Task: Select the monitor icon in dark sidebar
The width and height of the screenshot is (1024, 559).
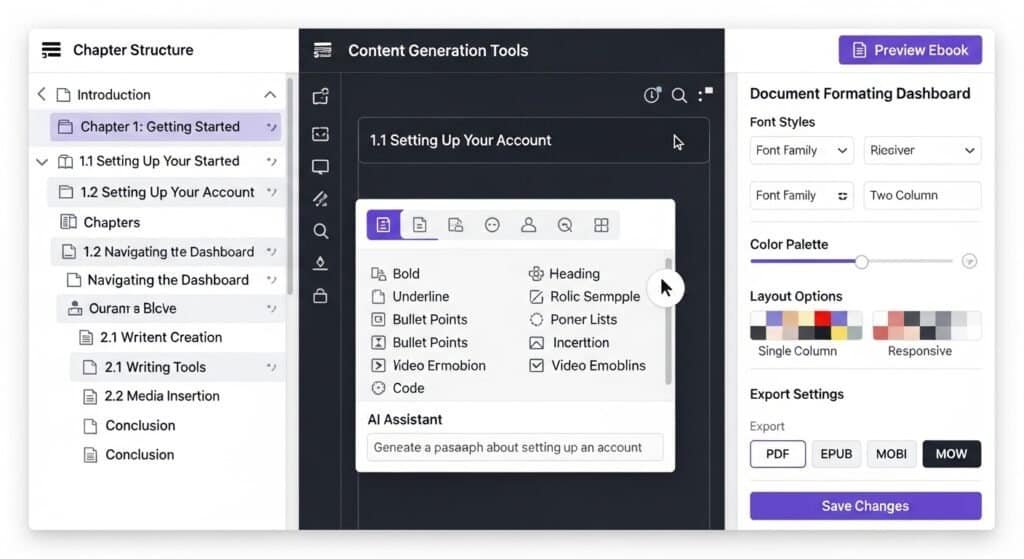Action: (x=320, y=167)
